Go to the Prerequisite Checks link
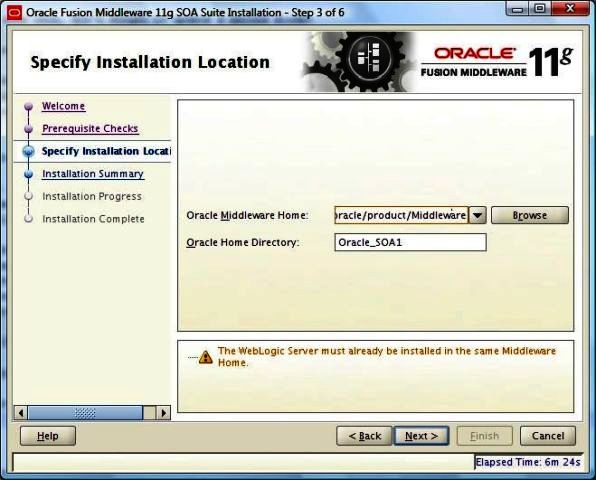 click(90, 128)
